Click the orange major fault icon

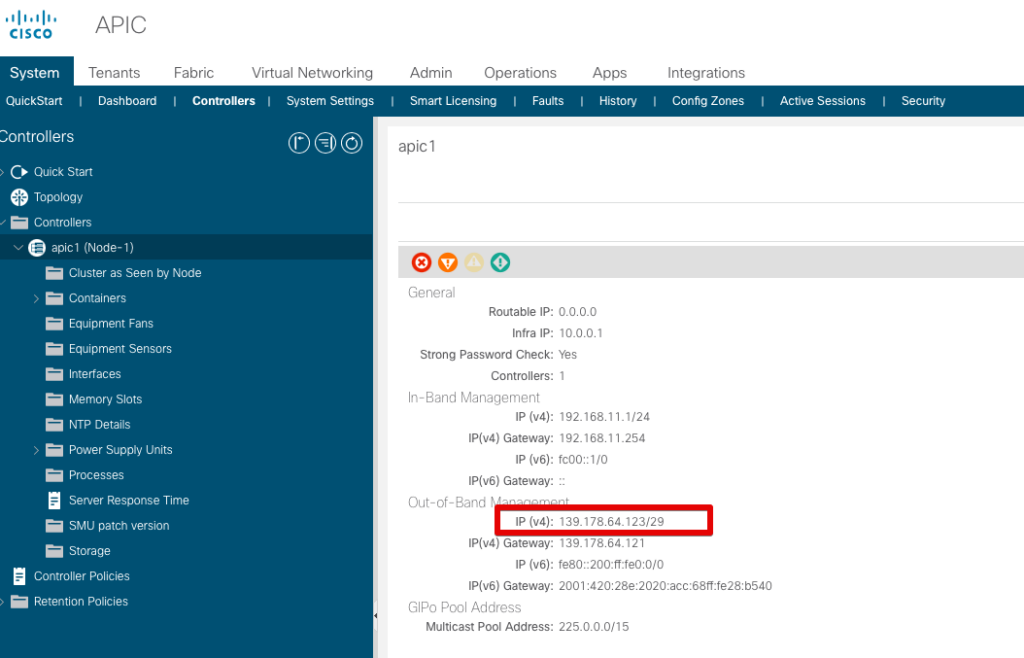tap(447, 262)
